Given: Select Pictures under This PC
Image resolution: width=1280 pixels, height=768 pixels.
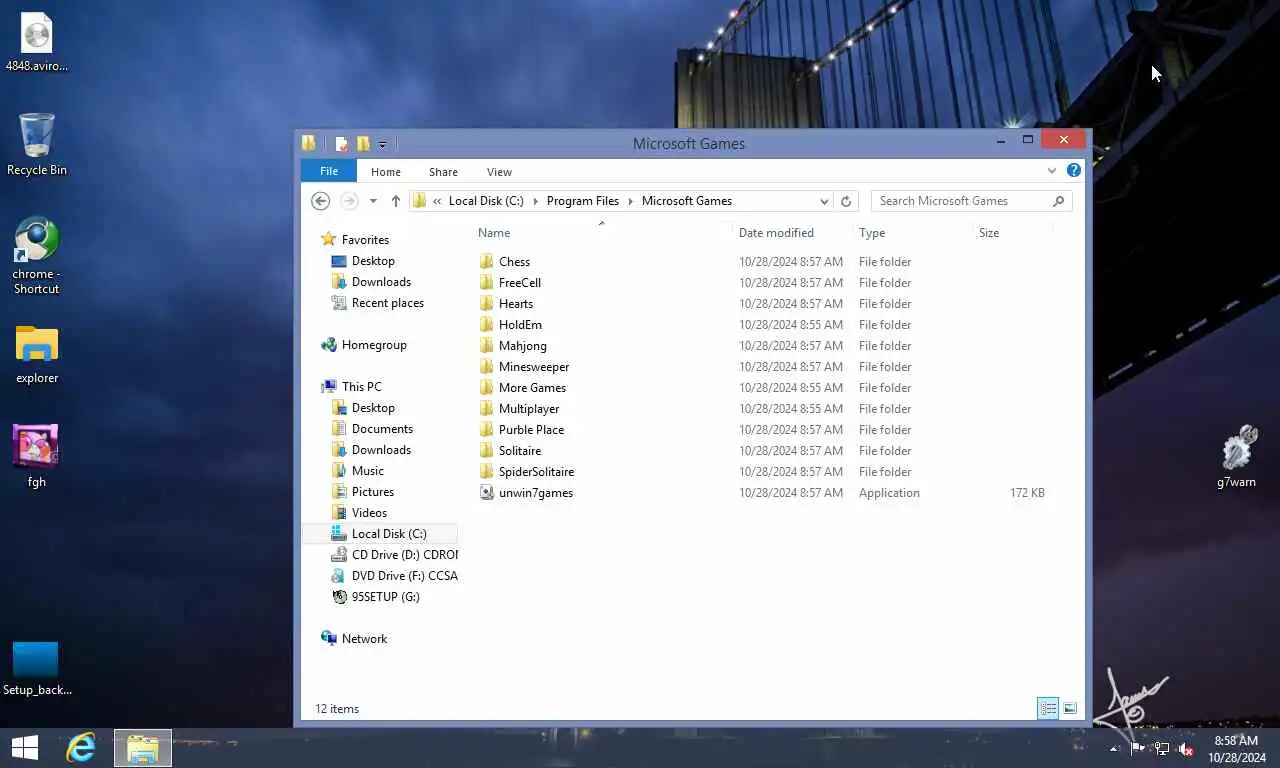Looking at the screenshot, I should click(x=372, y=492).
